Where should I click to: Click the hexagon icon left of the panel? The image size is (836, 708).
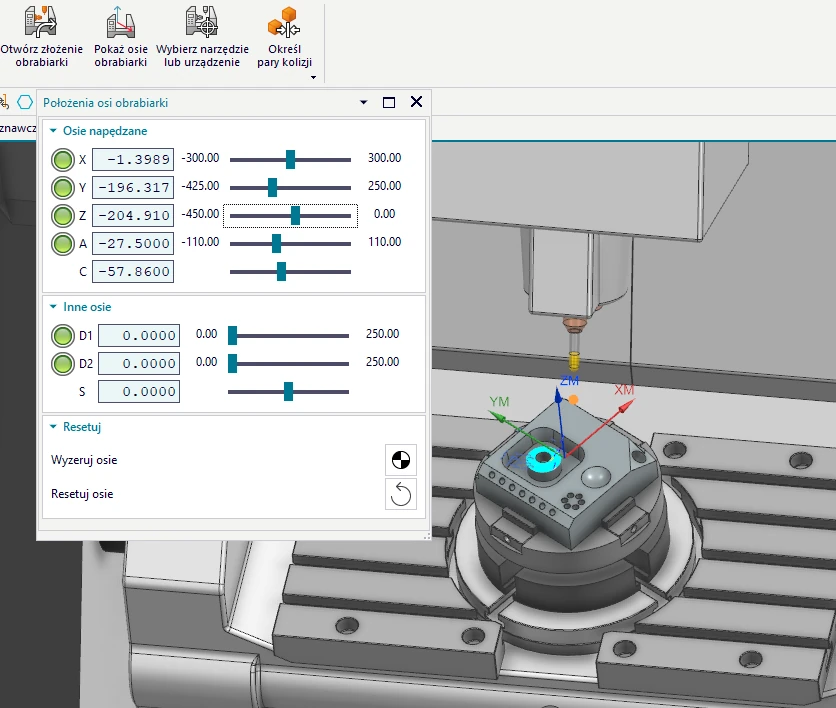[x=25, y=102]
